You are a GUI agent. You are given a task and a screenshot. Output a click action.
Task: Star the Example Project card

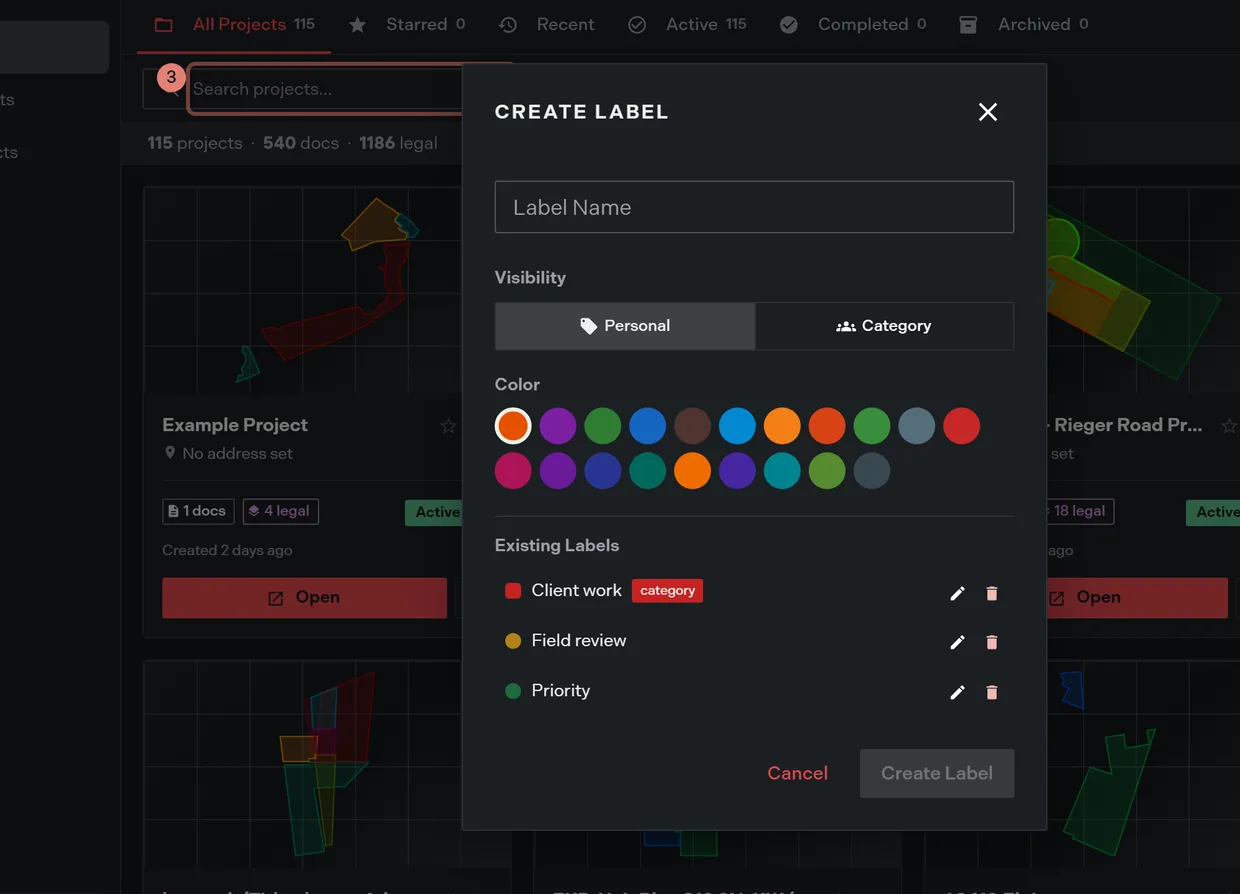(448, 426)
